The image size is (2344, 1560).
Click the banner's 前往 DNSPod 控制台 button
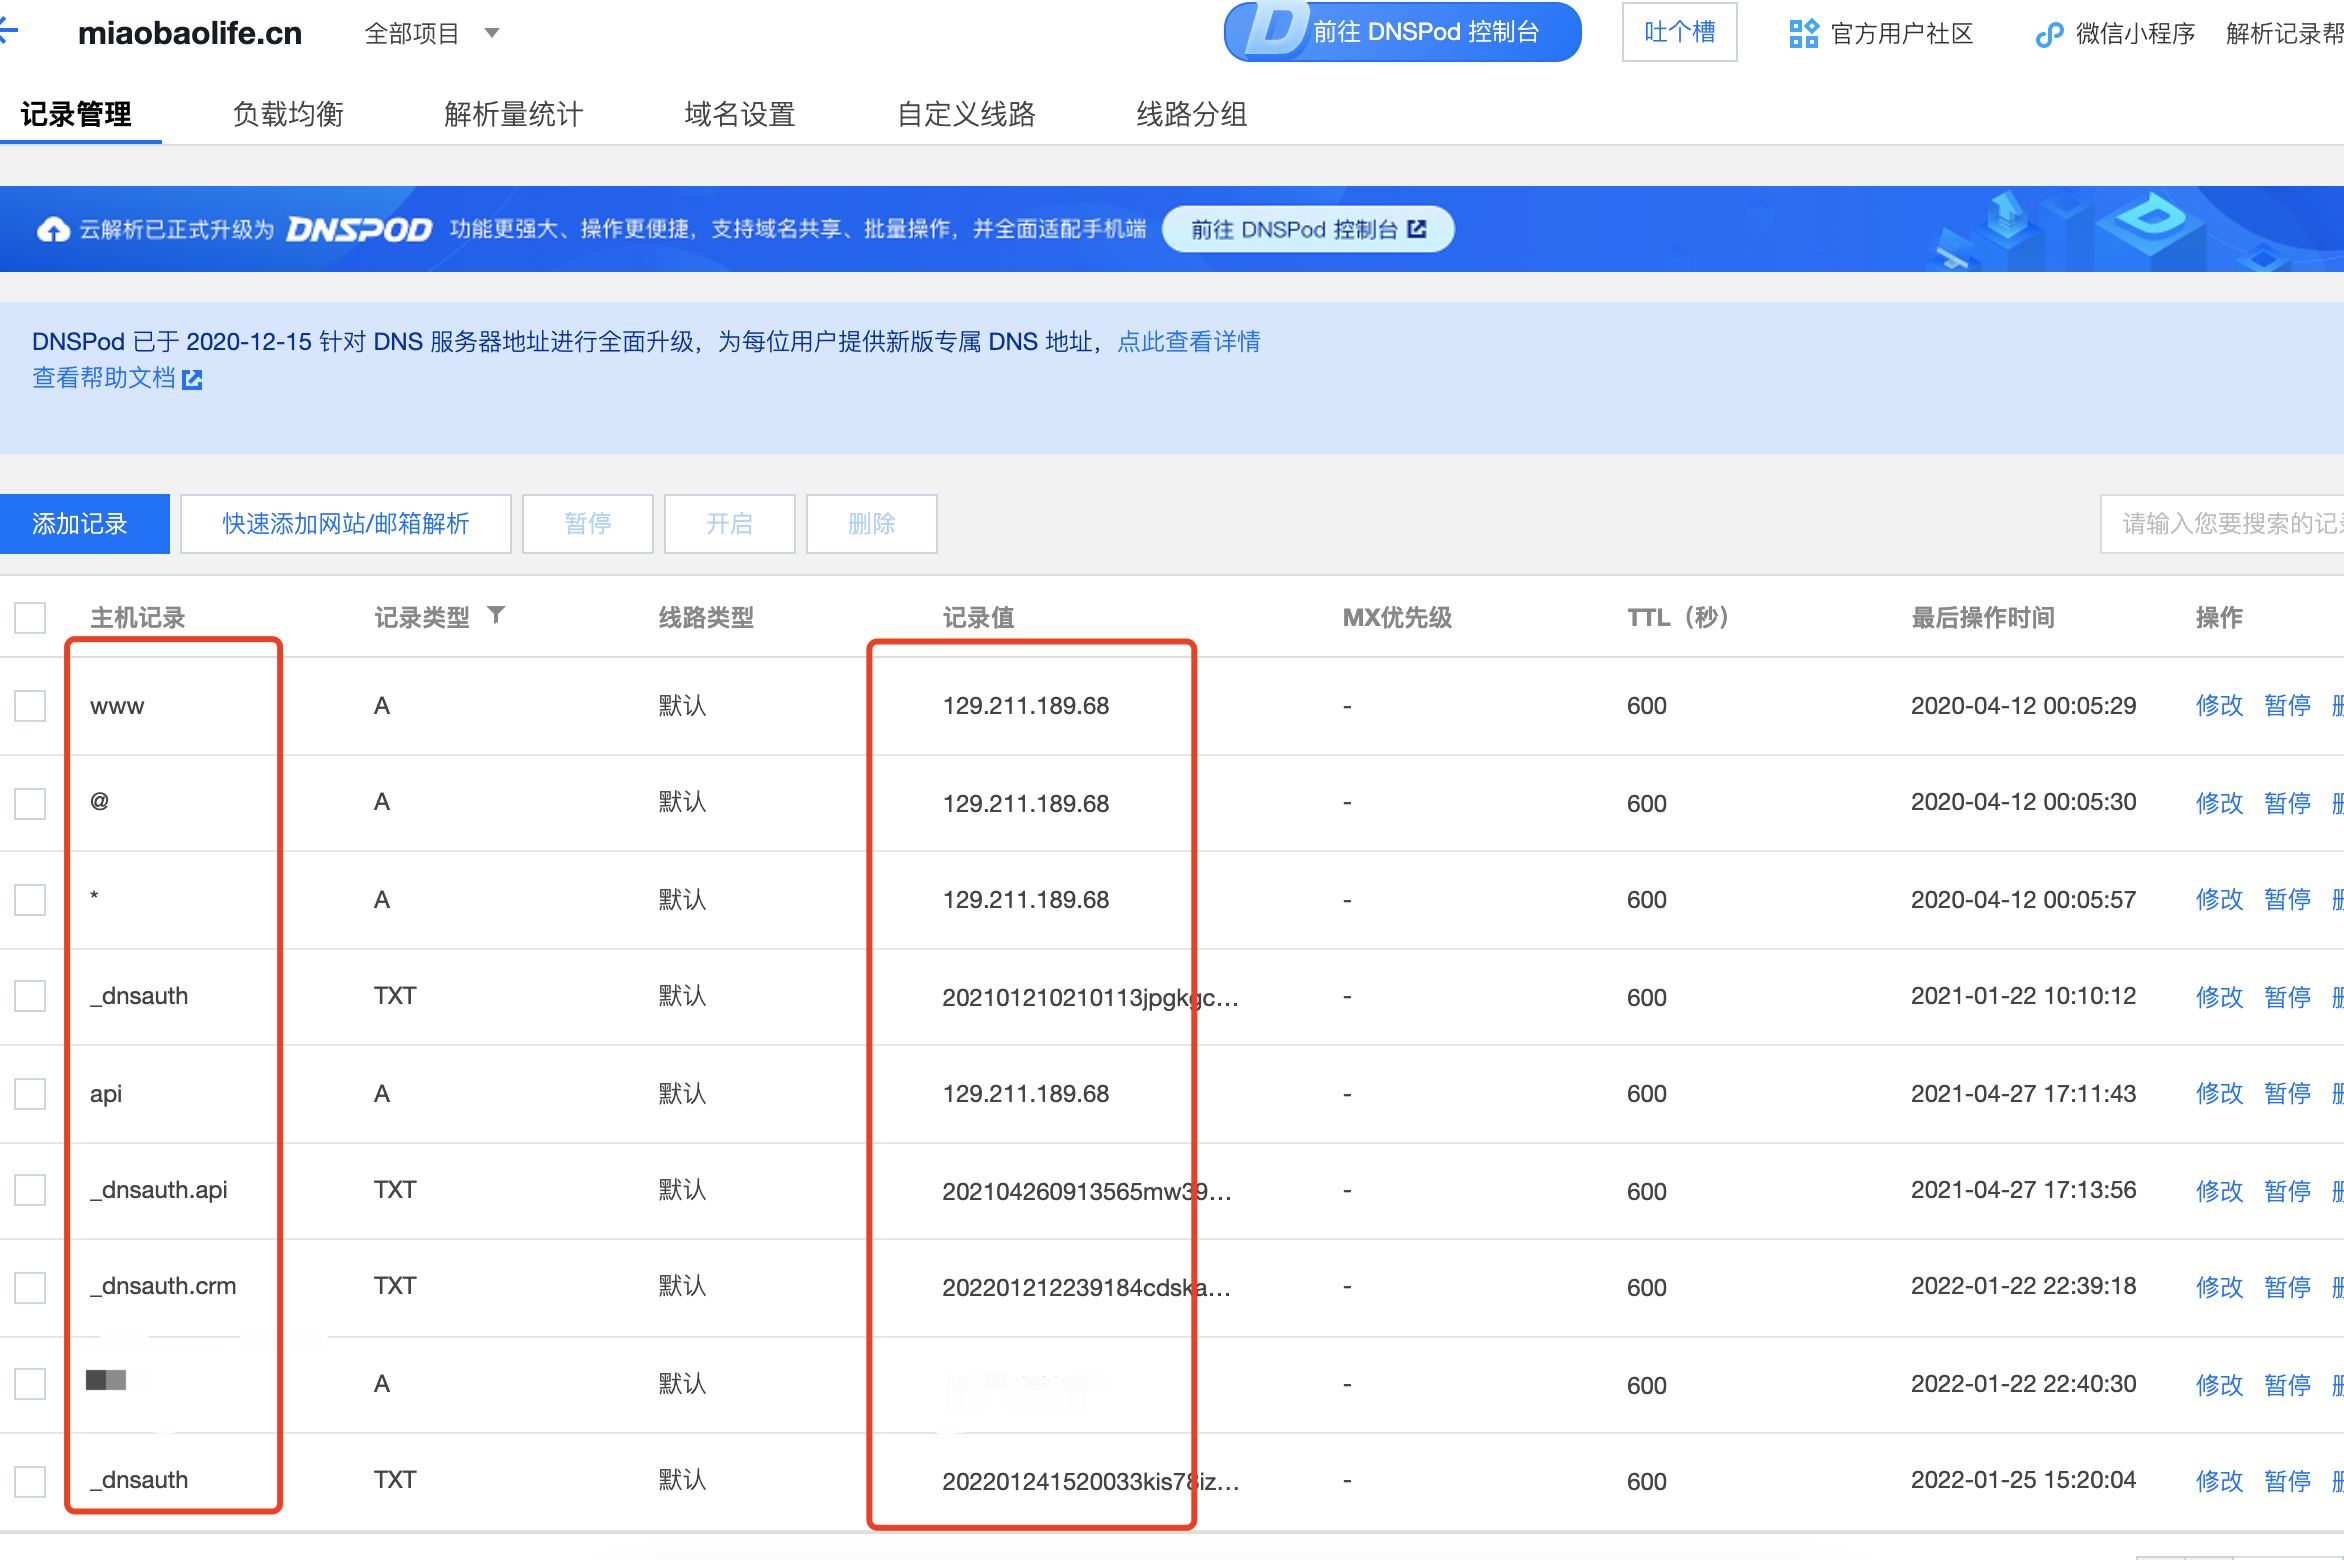coord(1307,230)
